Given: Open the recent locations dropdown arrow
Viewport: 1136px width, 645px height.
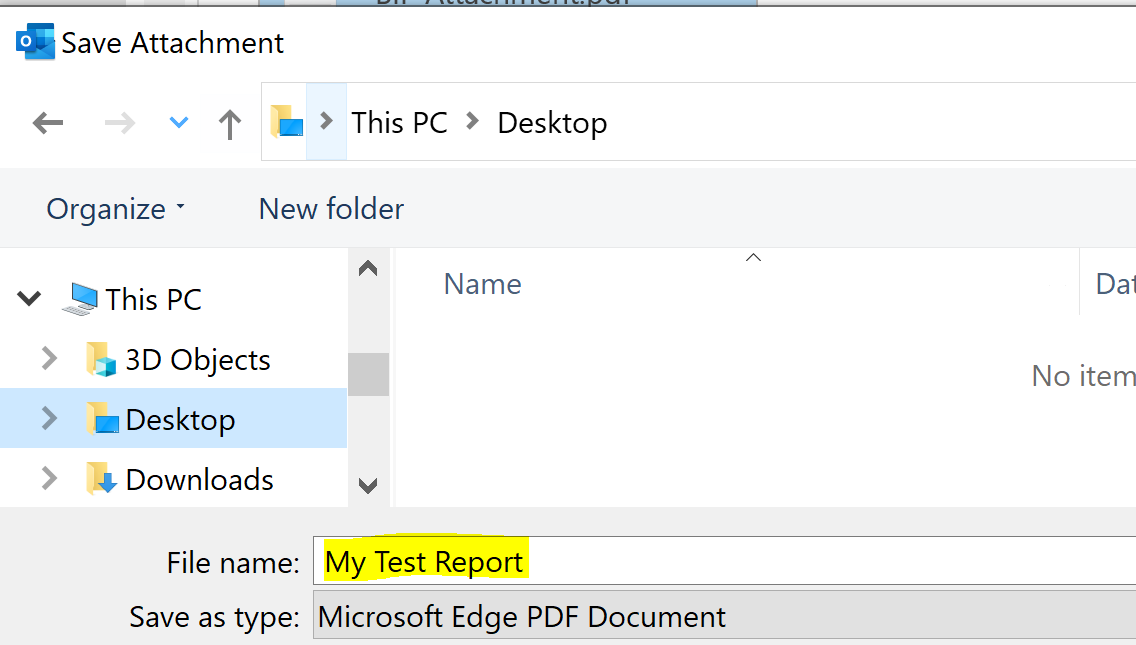Looking at the screenshot, I should (177, 122).
